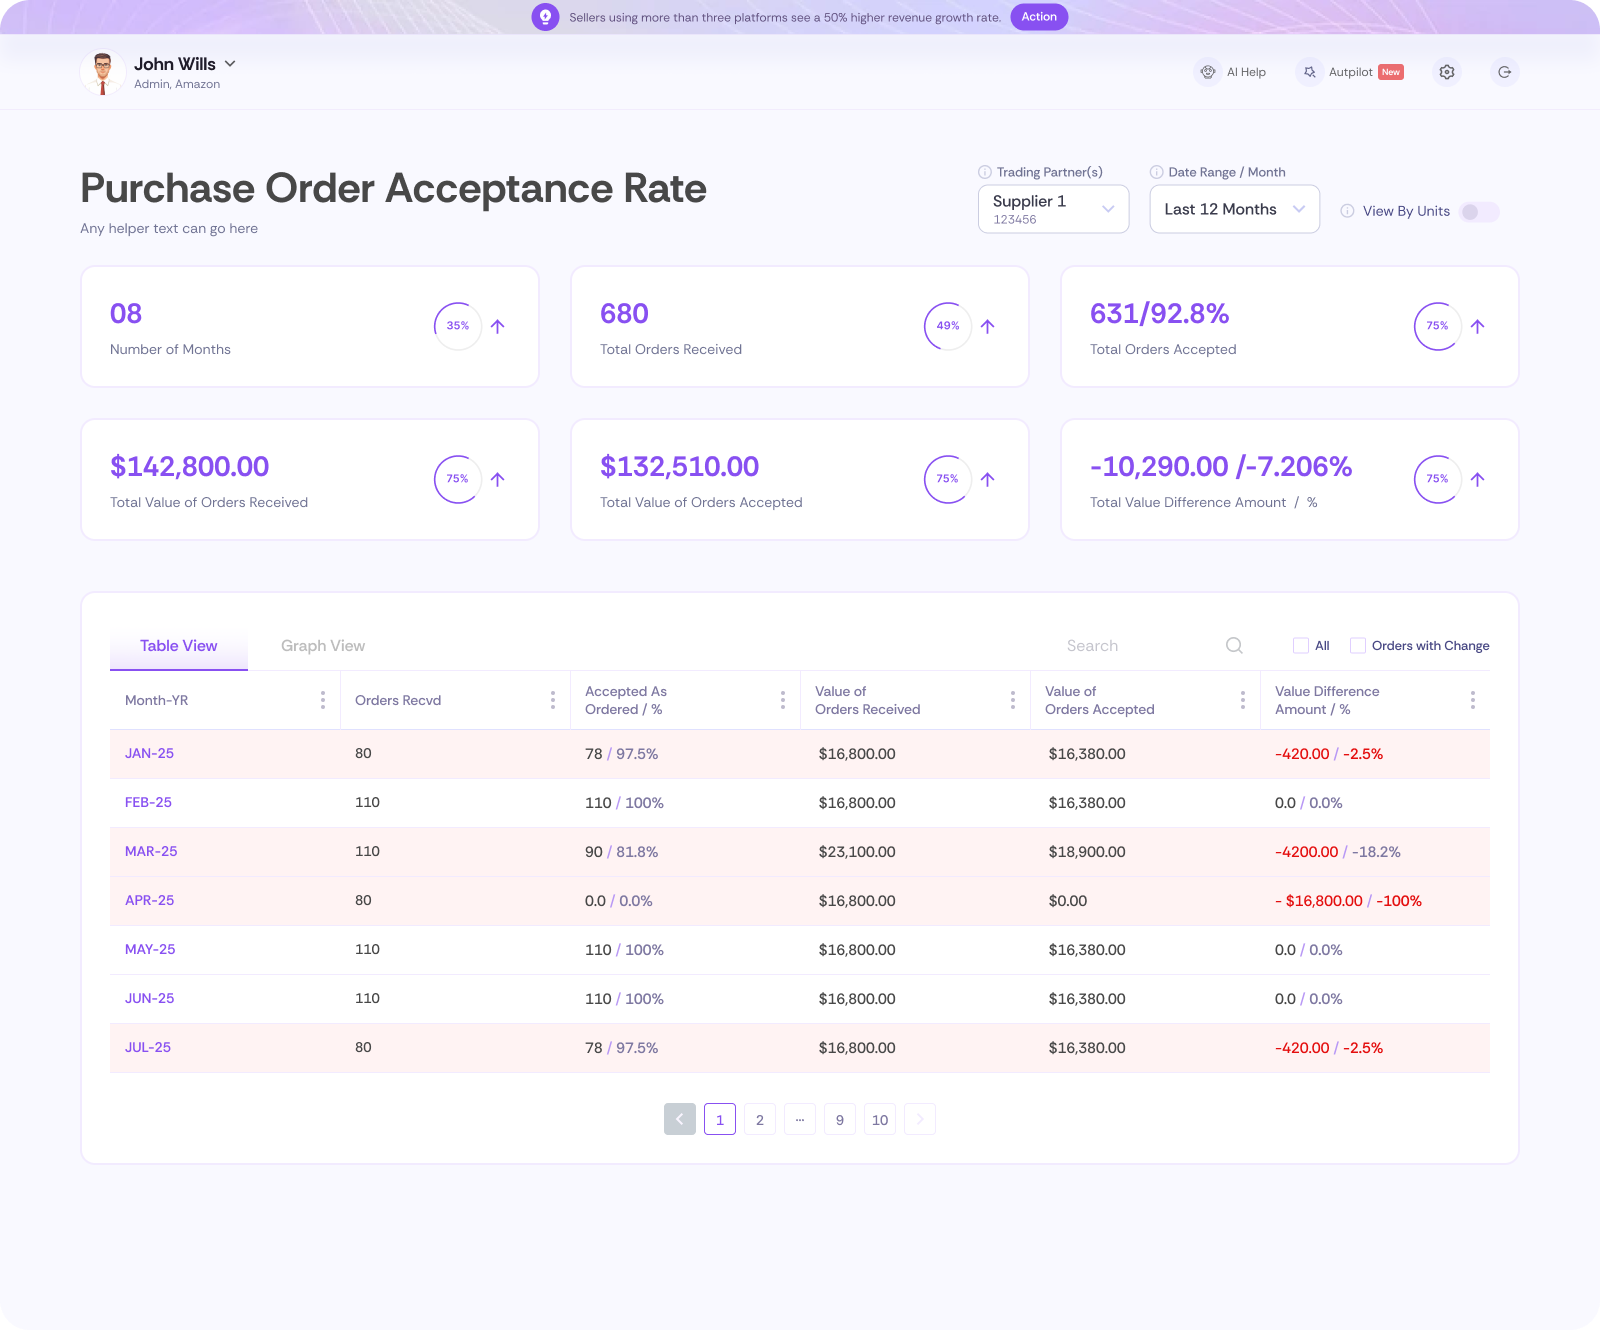Toggle the View By Units switch
The image size is (1600, 1330).
(1478, 212)
